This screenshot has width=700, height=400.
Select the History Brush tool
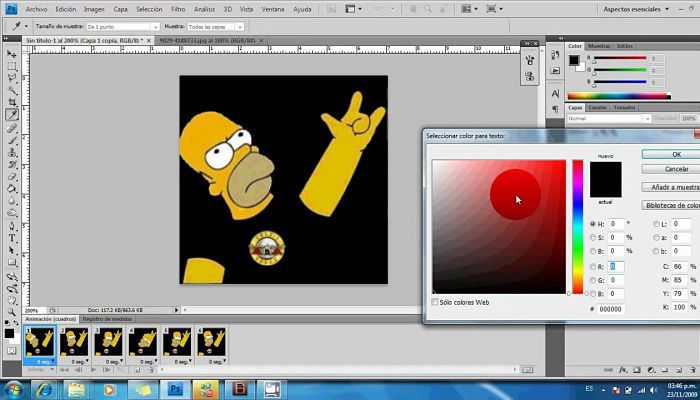tap(12, 165)
